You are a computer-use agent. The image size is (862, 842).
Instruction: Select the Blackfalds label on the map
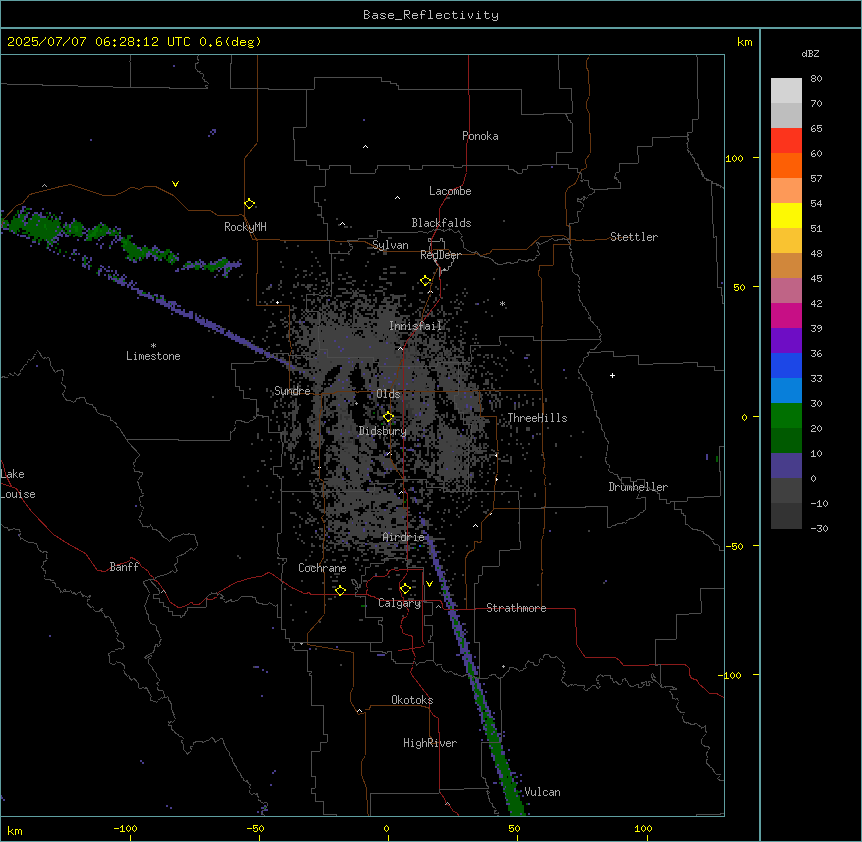tap(441, 223)
